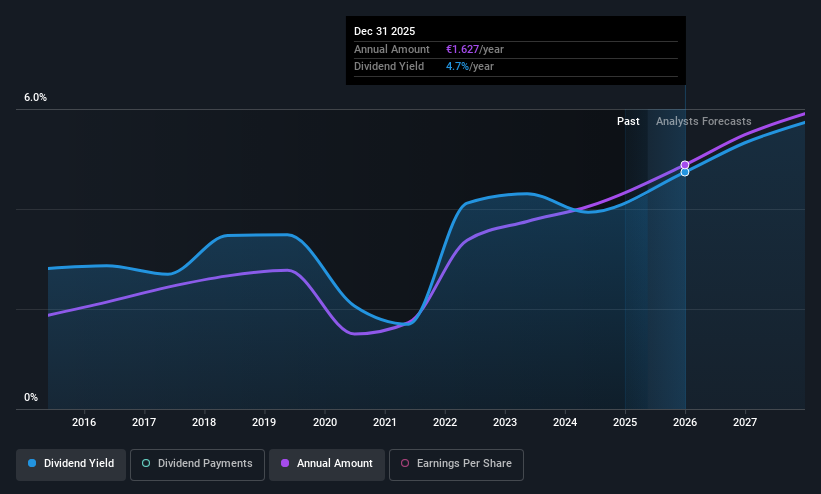
Task: Click the €1.627/year value in tooltip
Action: (475, 49)
